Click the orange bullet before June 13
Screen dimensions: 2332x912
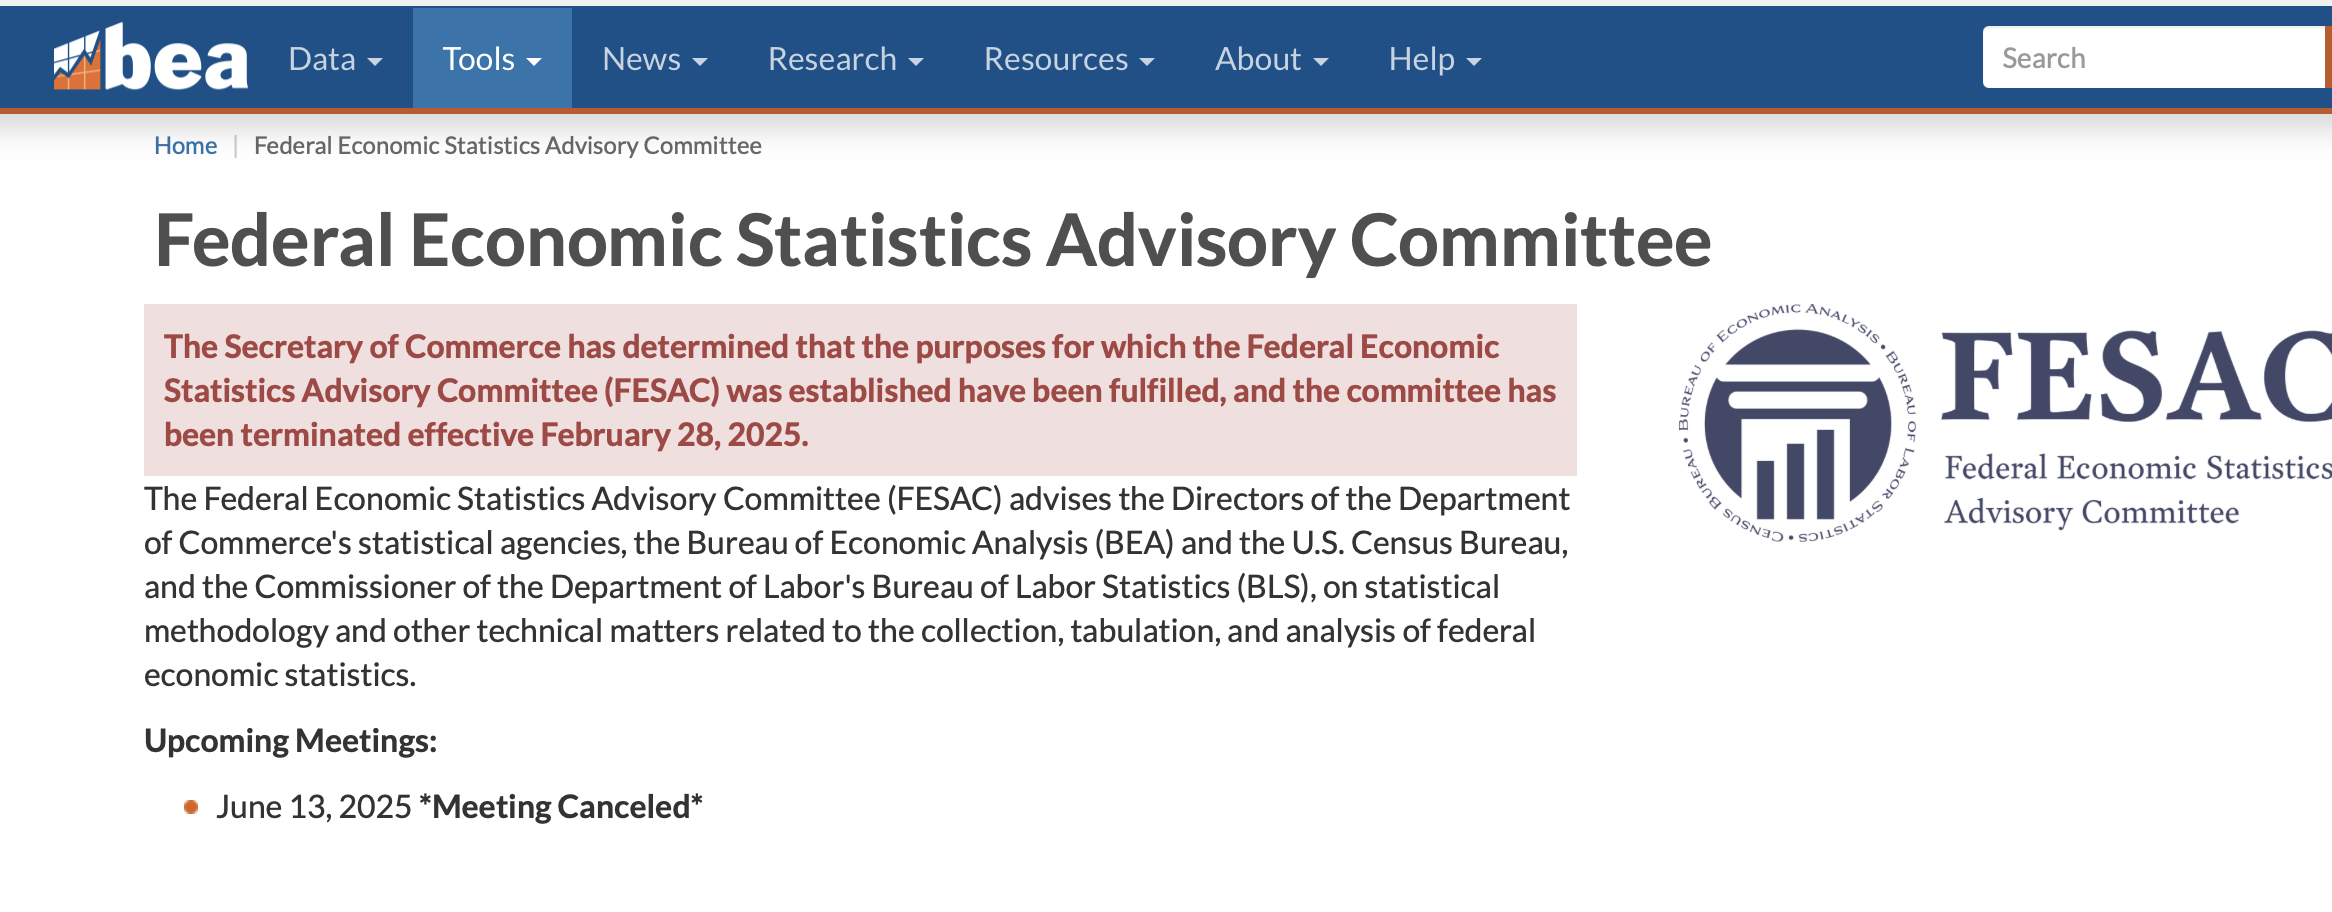[191, 807]
